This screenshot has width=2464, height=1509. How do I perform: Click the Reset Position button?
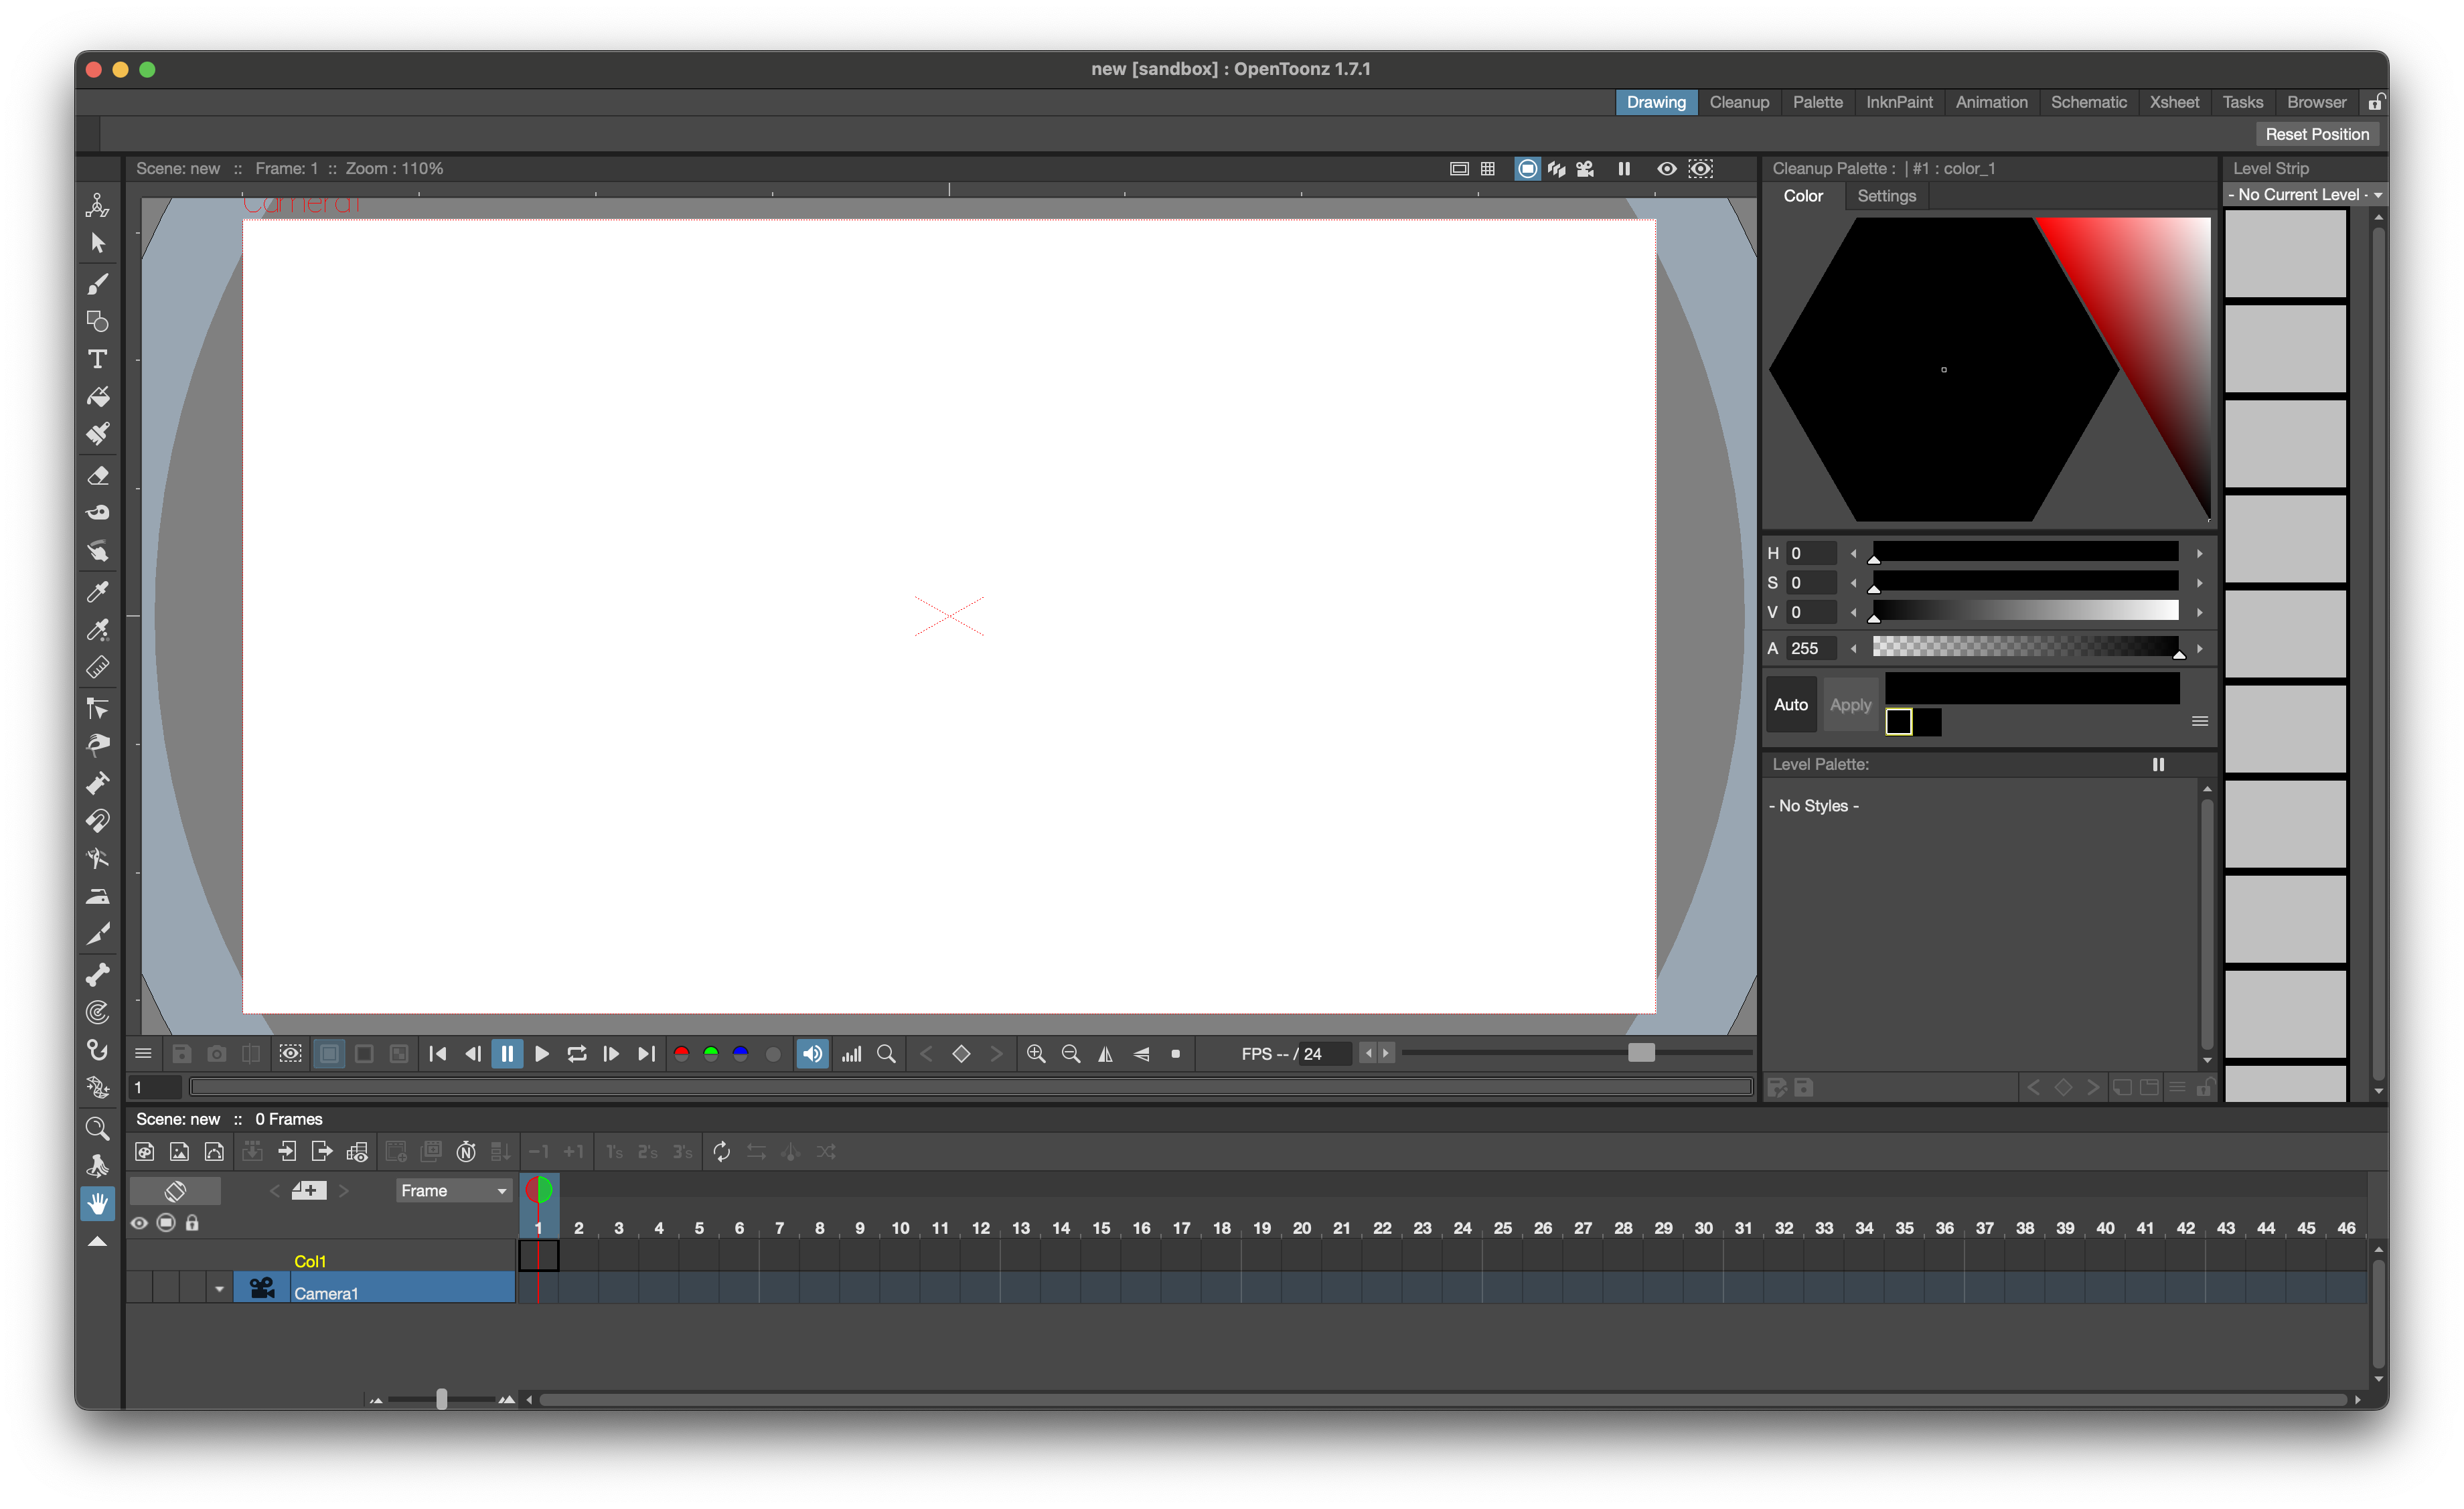tap(2317, 134)
